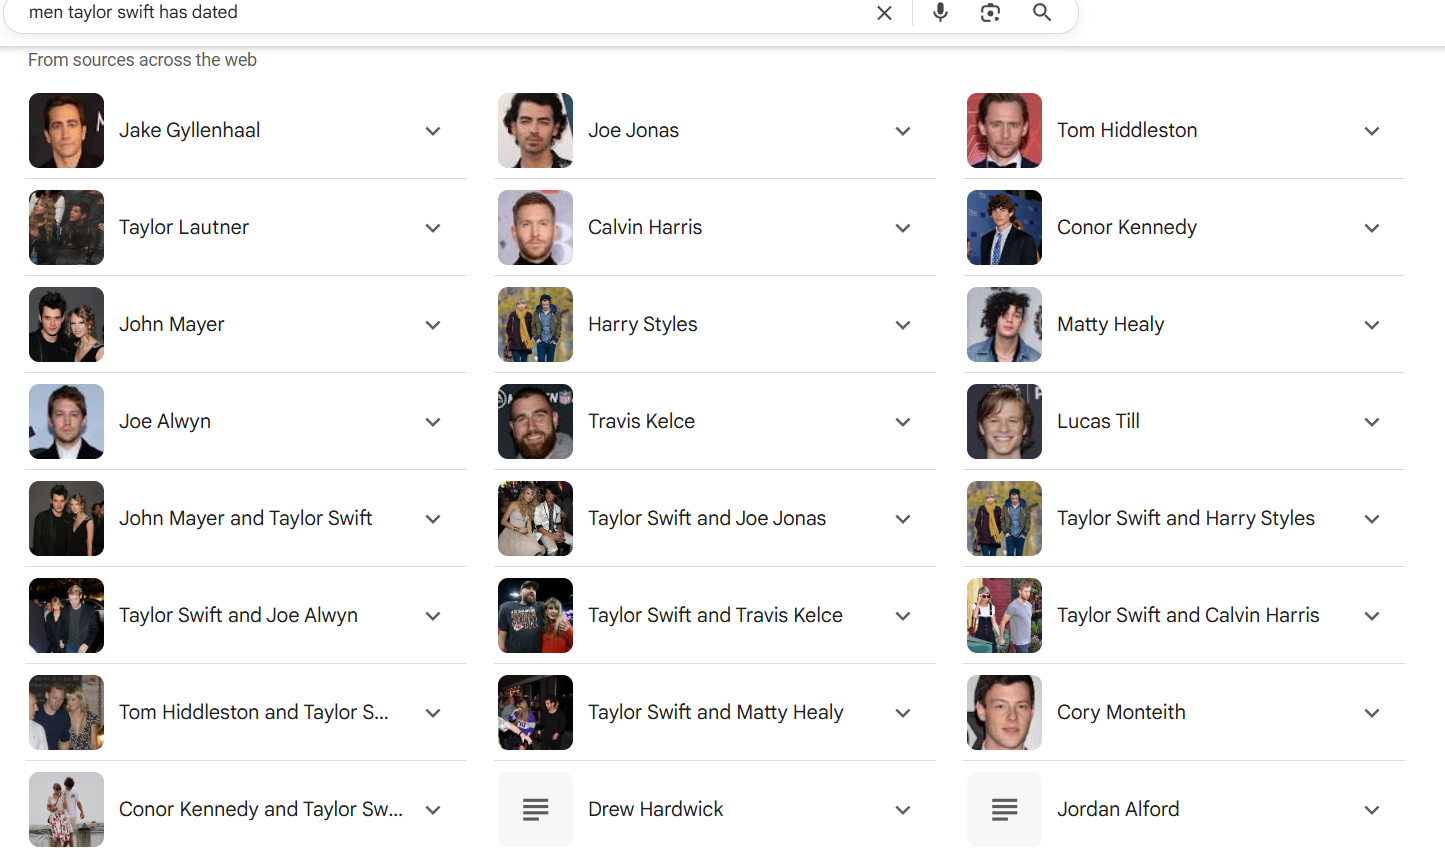
Task: Select 'Conor Kennedy and Taylor Sw...' text
Action: 261,809
